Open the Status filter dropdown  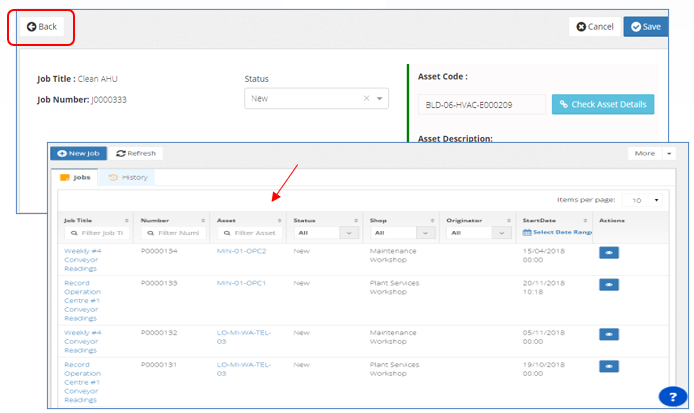click(x=326, y=233)
